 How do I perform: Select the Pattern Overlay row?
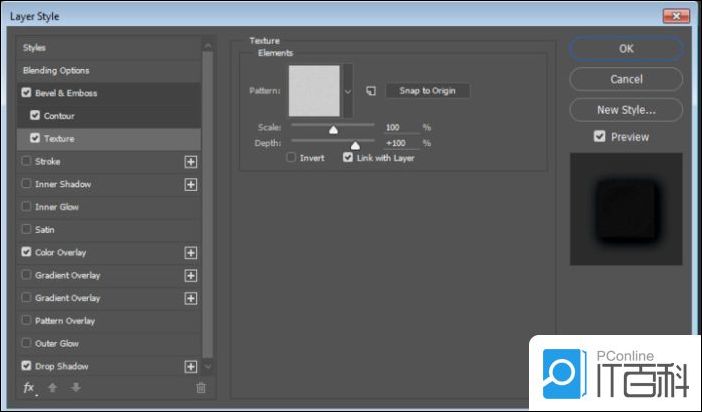pos(109,321)
